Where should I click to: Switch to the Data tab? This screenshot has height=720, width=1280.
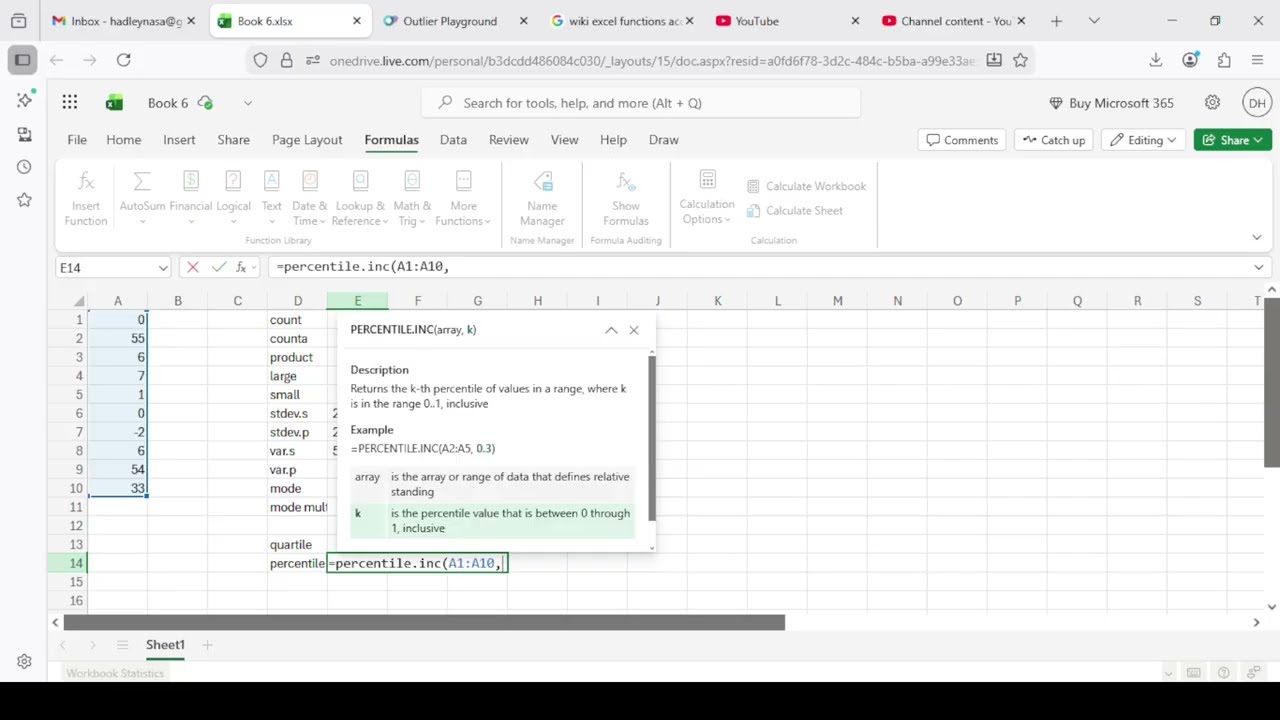(x=453, y=140)
